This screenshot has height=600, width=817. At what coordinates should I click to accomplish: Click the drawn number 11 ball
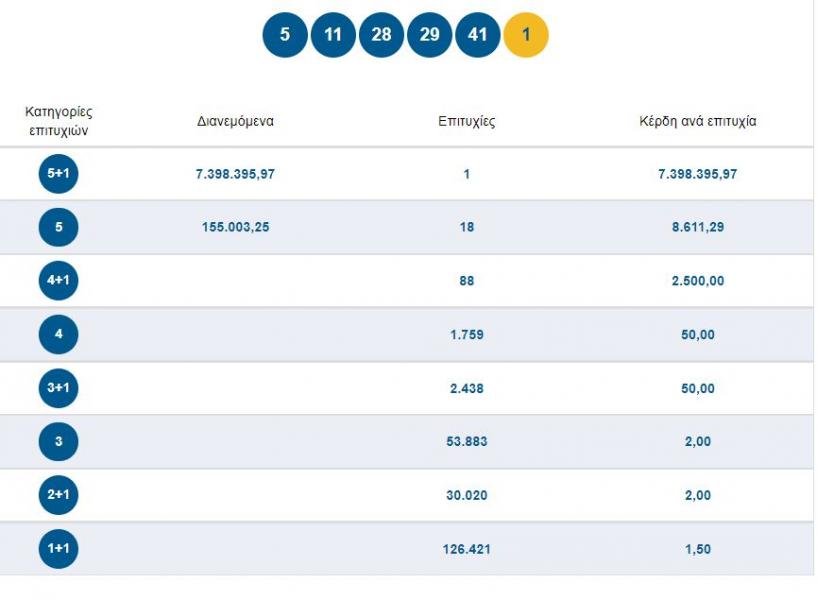(333, 35)
